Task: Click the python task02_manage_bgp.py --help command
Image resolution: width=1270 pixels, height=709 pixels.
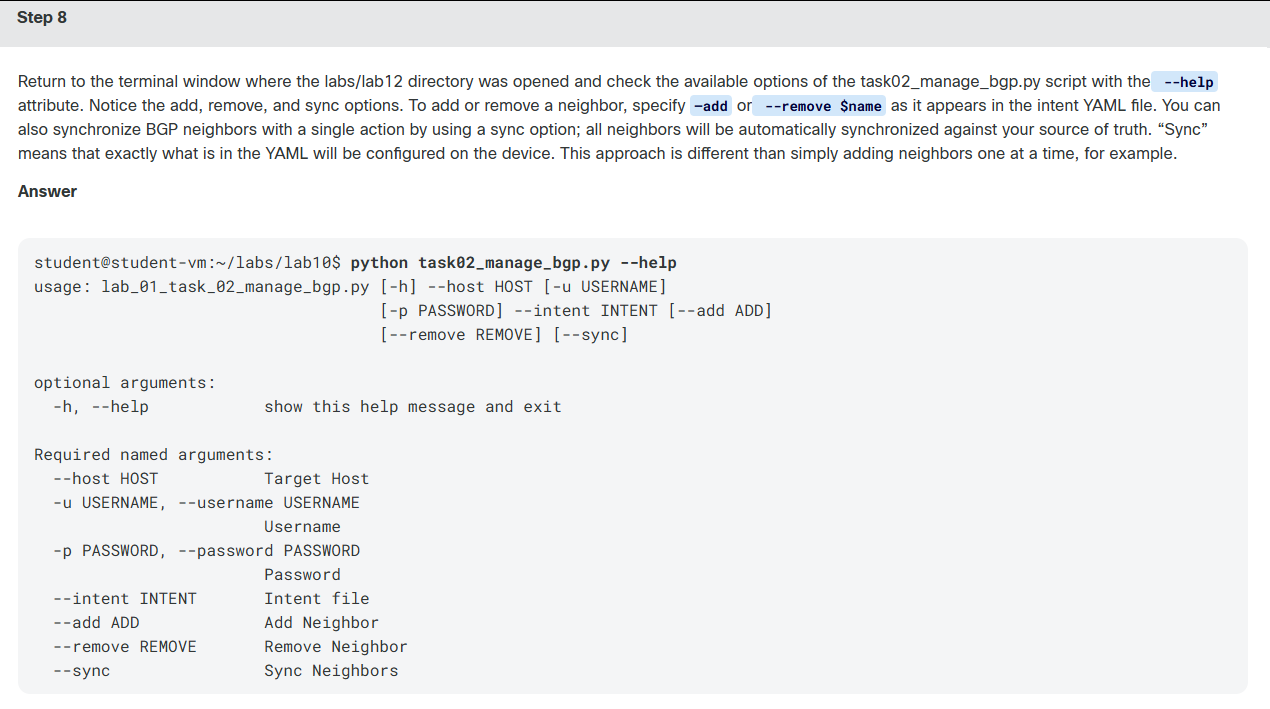Action: (x=513, y=263)
